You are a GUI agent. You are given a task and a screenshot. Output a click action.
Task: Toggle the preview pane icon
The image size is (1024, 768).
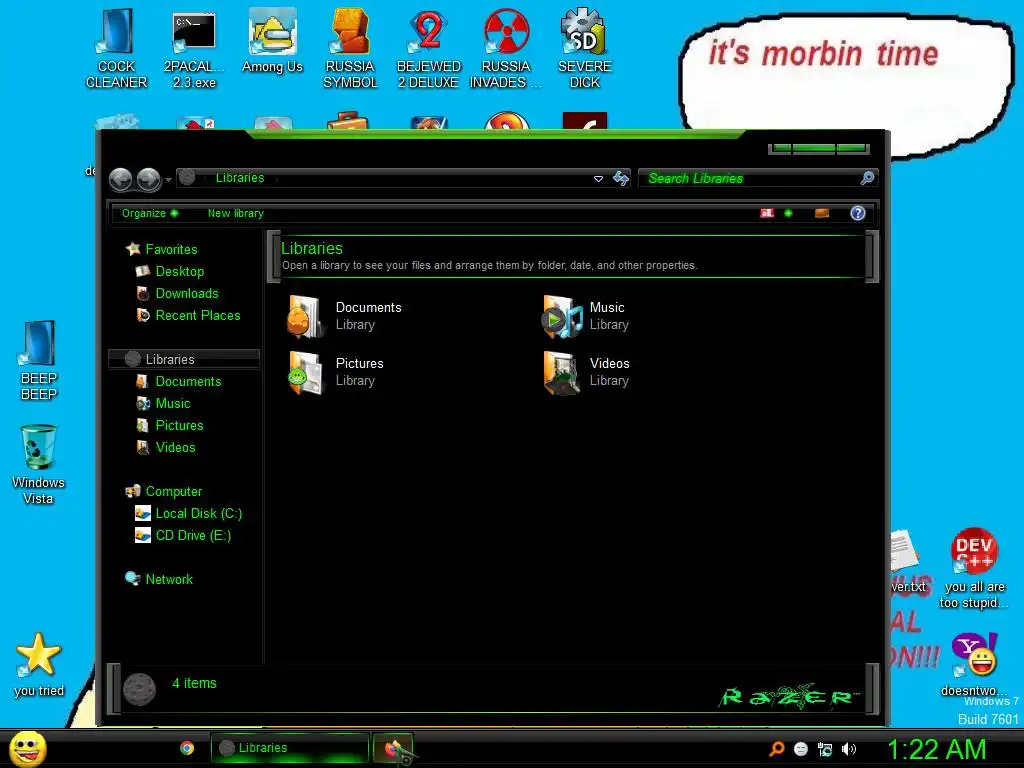[822, 213]
